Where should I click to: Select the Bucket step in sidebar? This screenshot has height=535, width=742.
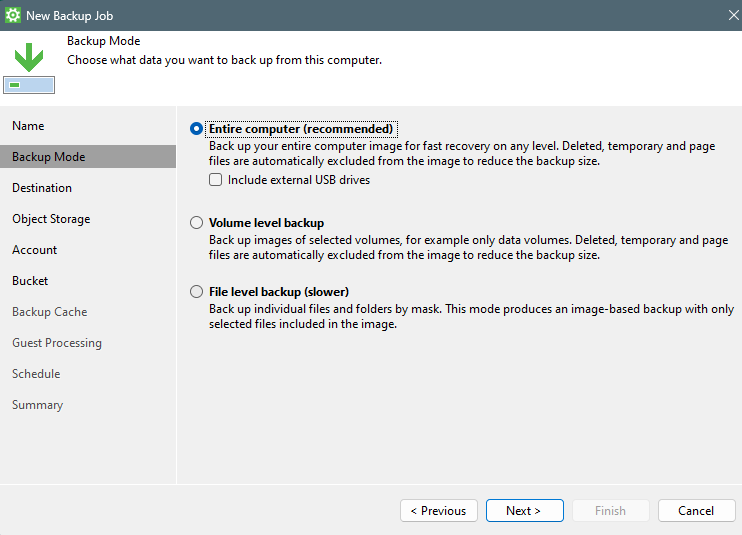click(30, 281)
